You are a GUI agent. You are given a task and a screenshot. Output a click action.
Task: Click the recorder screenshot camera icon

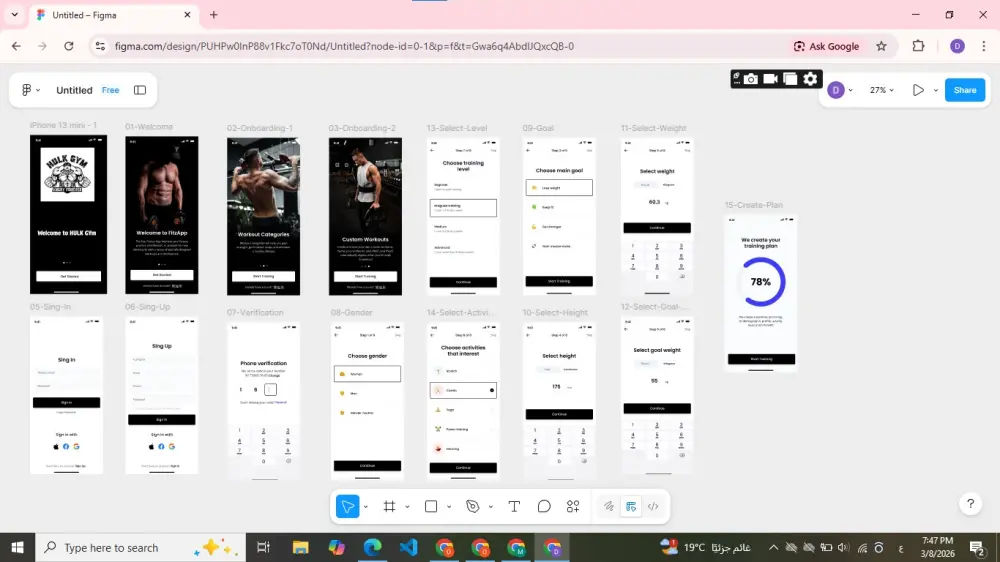point(751,78)
